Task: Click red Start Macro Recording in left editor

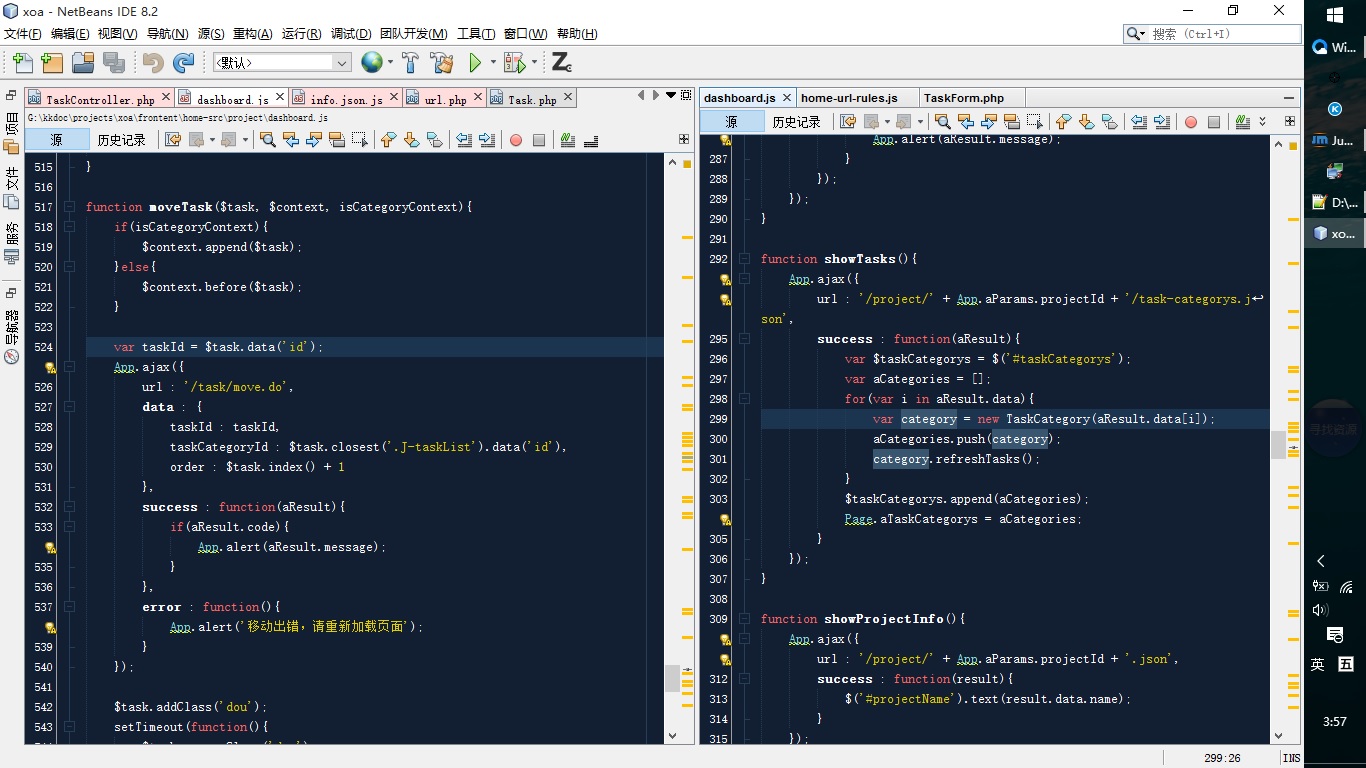Action: 516,140
